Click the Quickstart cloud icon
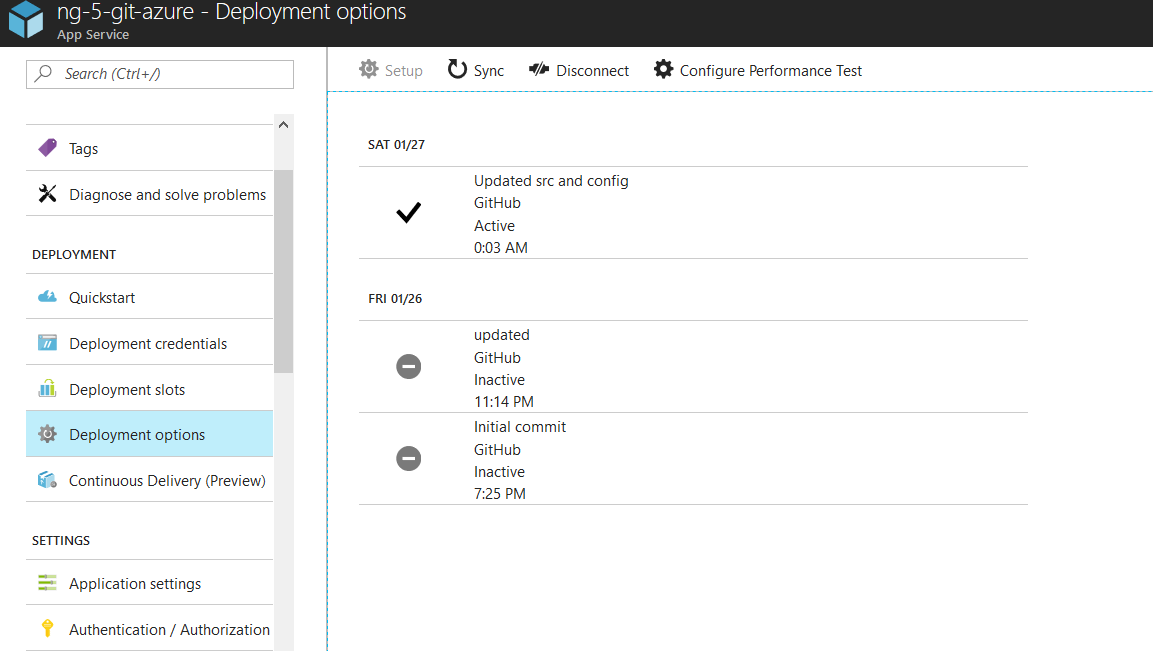 pyautogui.click(x=47, y=296)
